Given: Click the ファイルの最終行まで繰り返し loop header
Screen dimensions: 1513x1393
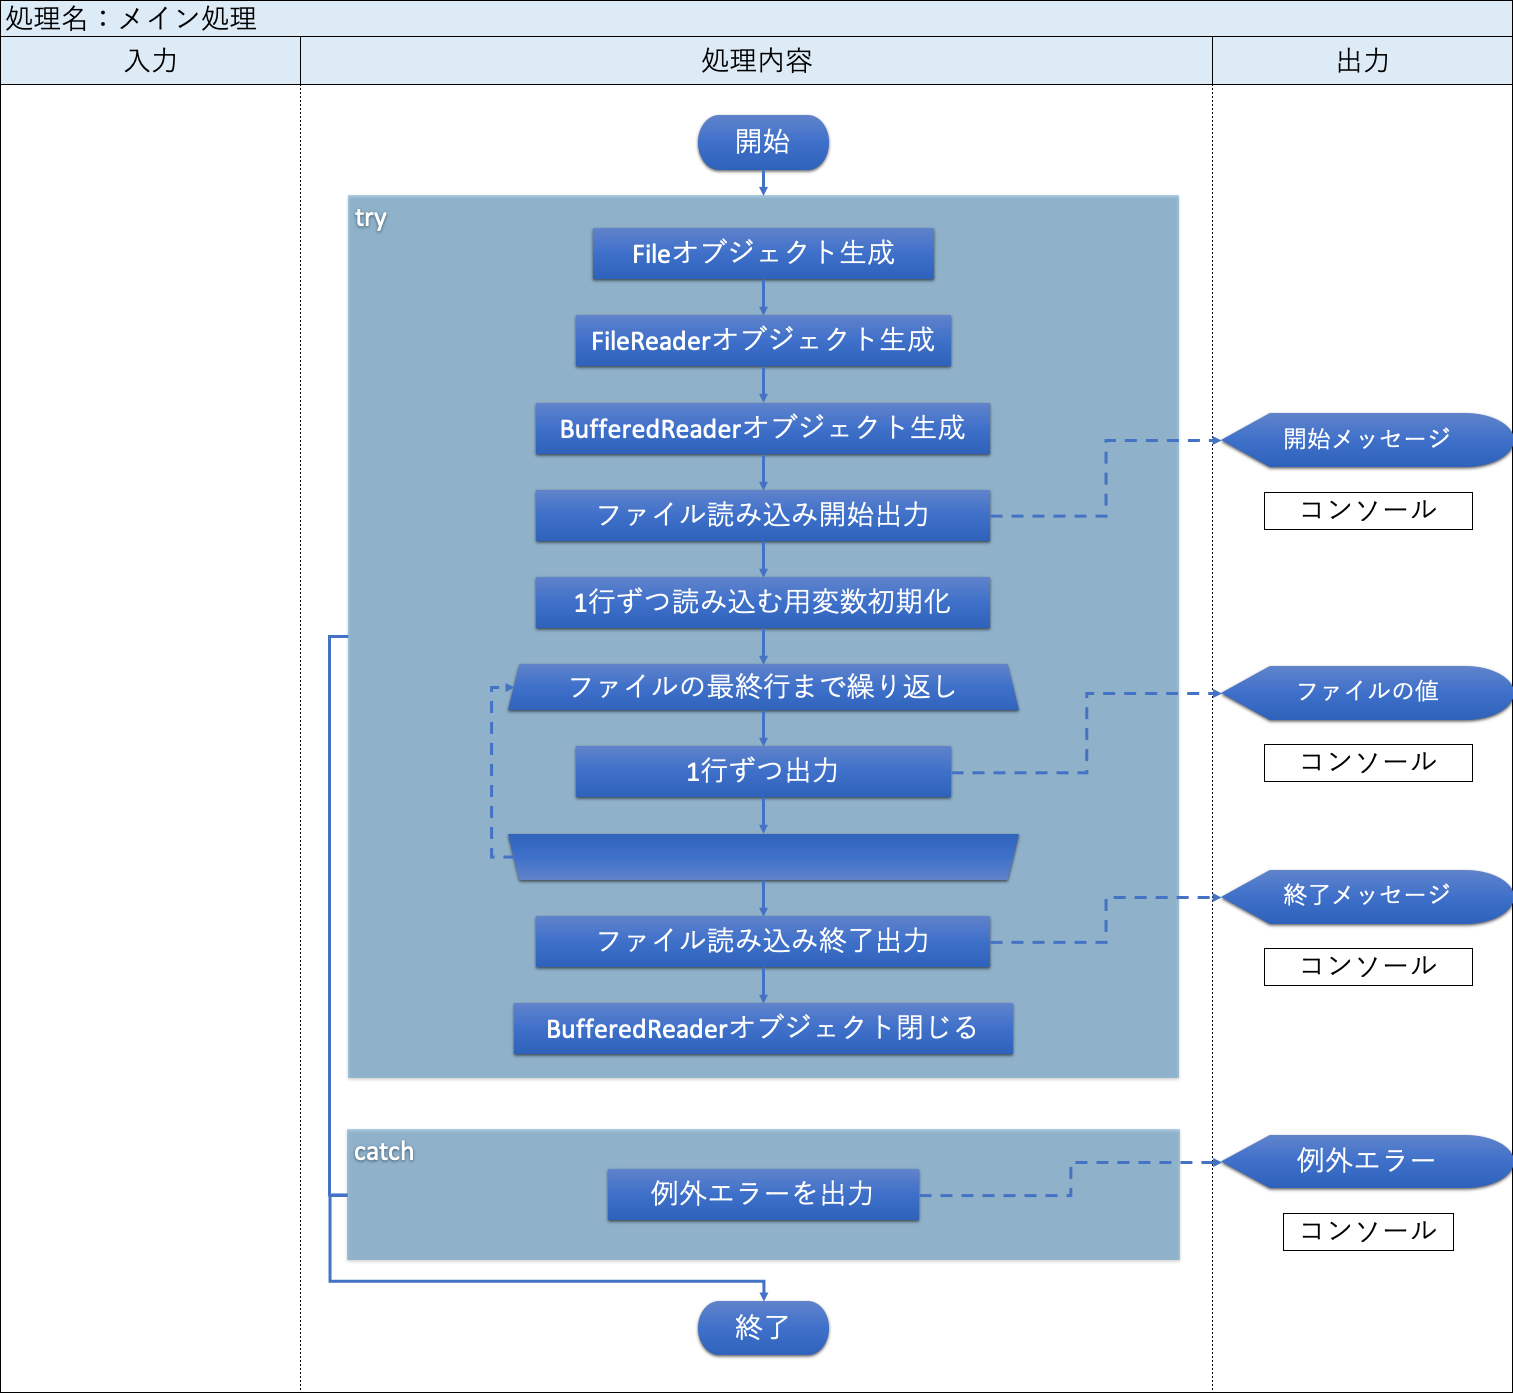Looking at the screenshot, I should tap(763, 687).
